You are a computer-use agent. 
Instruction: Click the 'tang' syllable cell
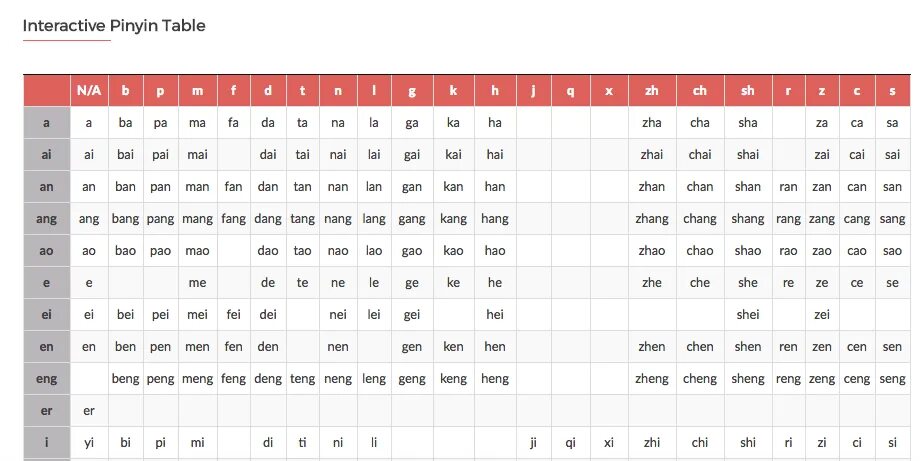coord(303,219)
